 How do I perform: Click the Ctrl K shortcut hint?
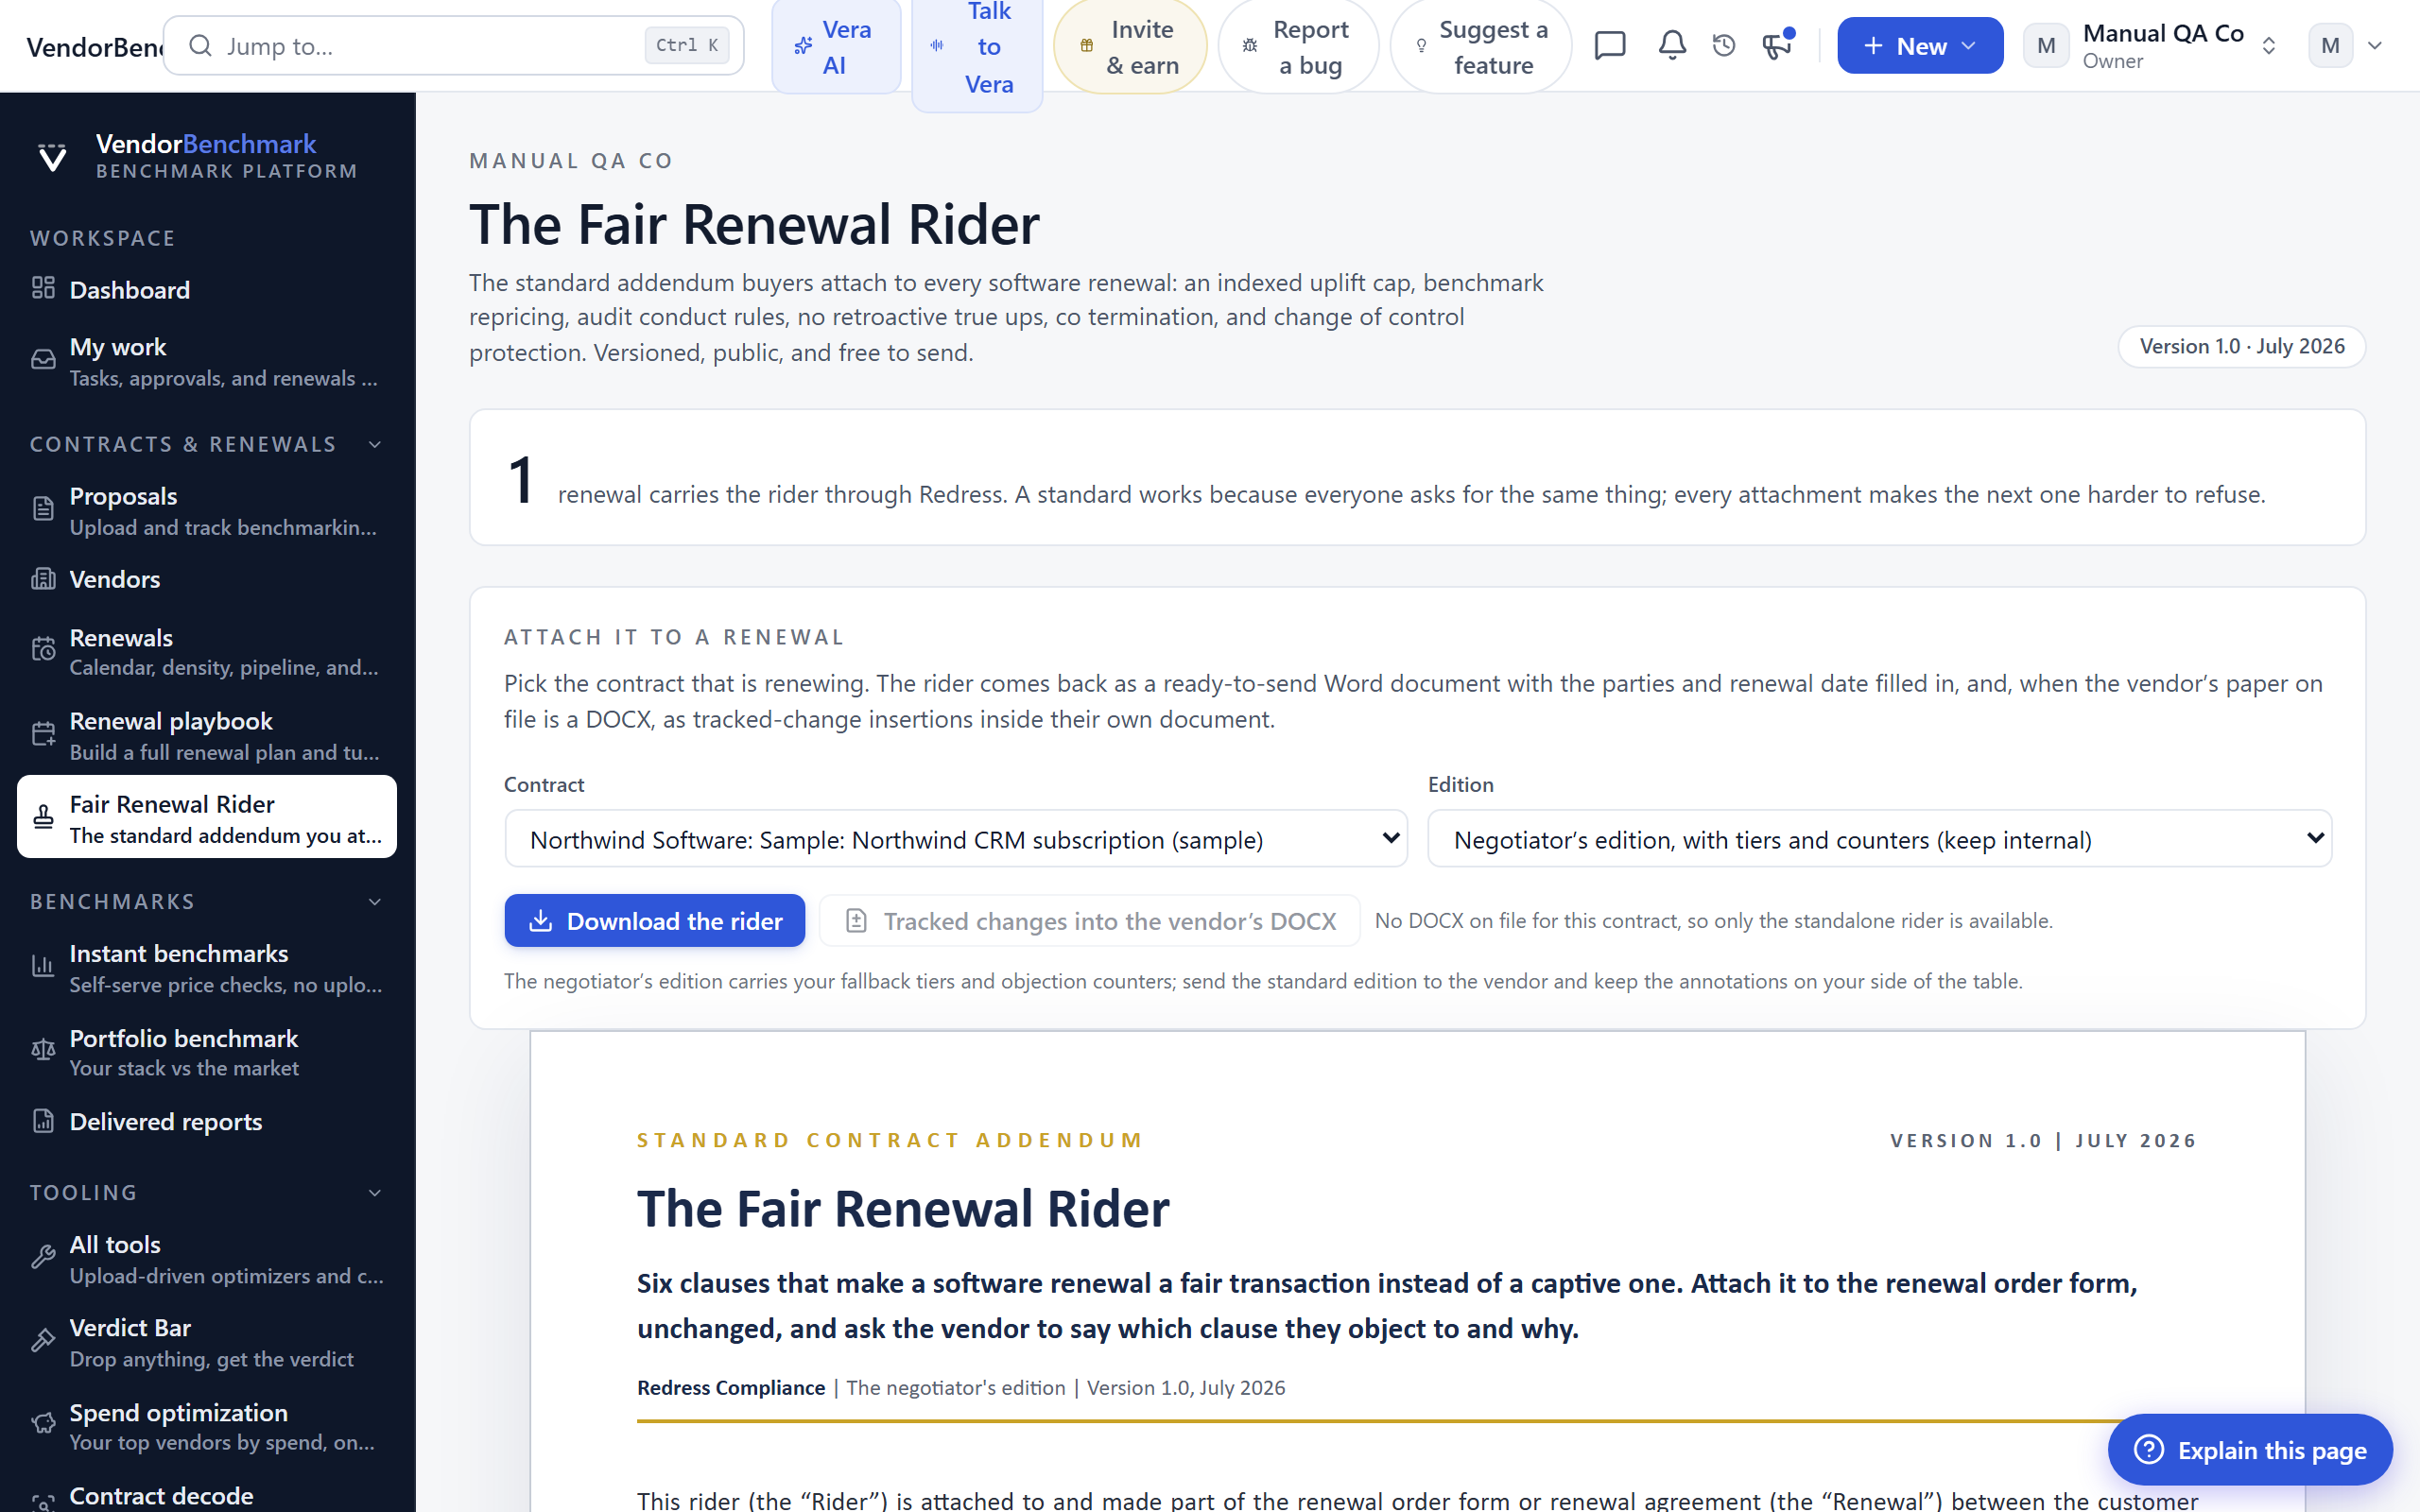[x=687, y=45]
